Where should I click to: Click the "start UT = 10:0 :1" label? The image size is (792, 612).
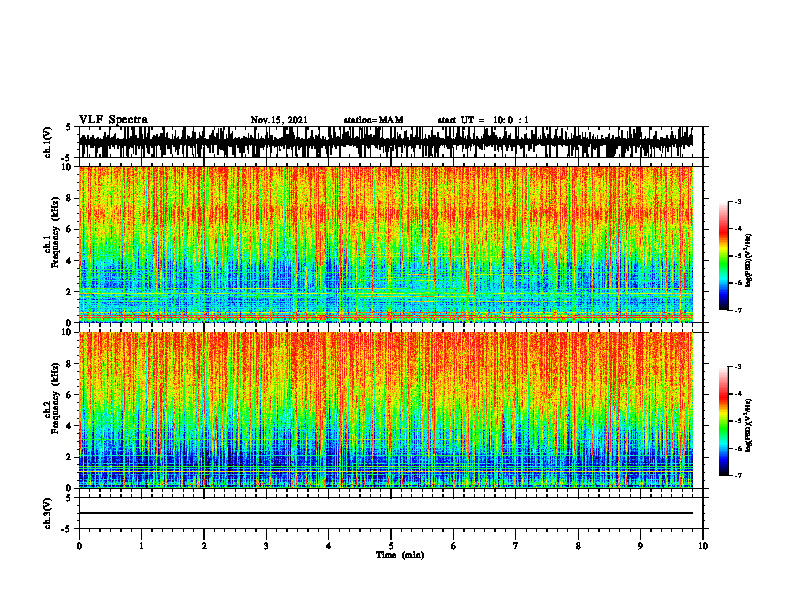click(483, 120)
